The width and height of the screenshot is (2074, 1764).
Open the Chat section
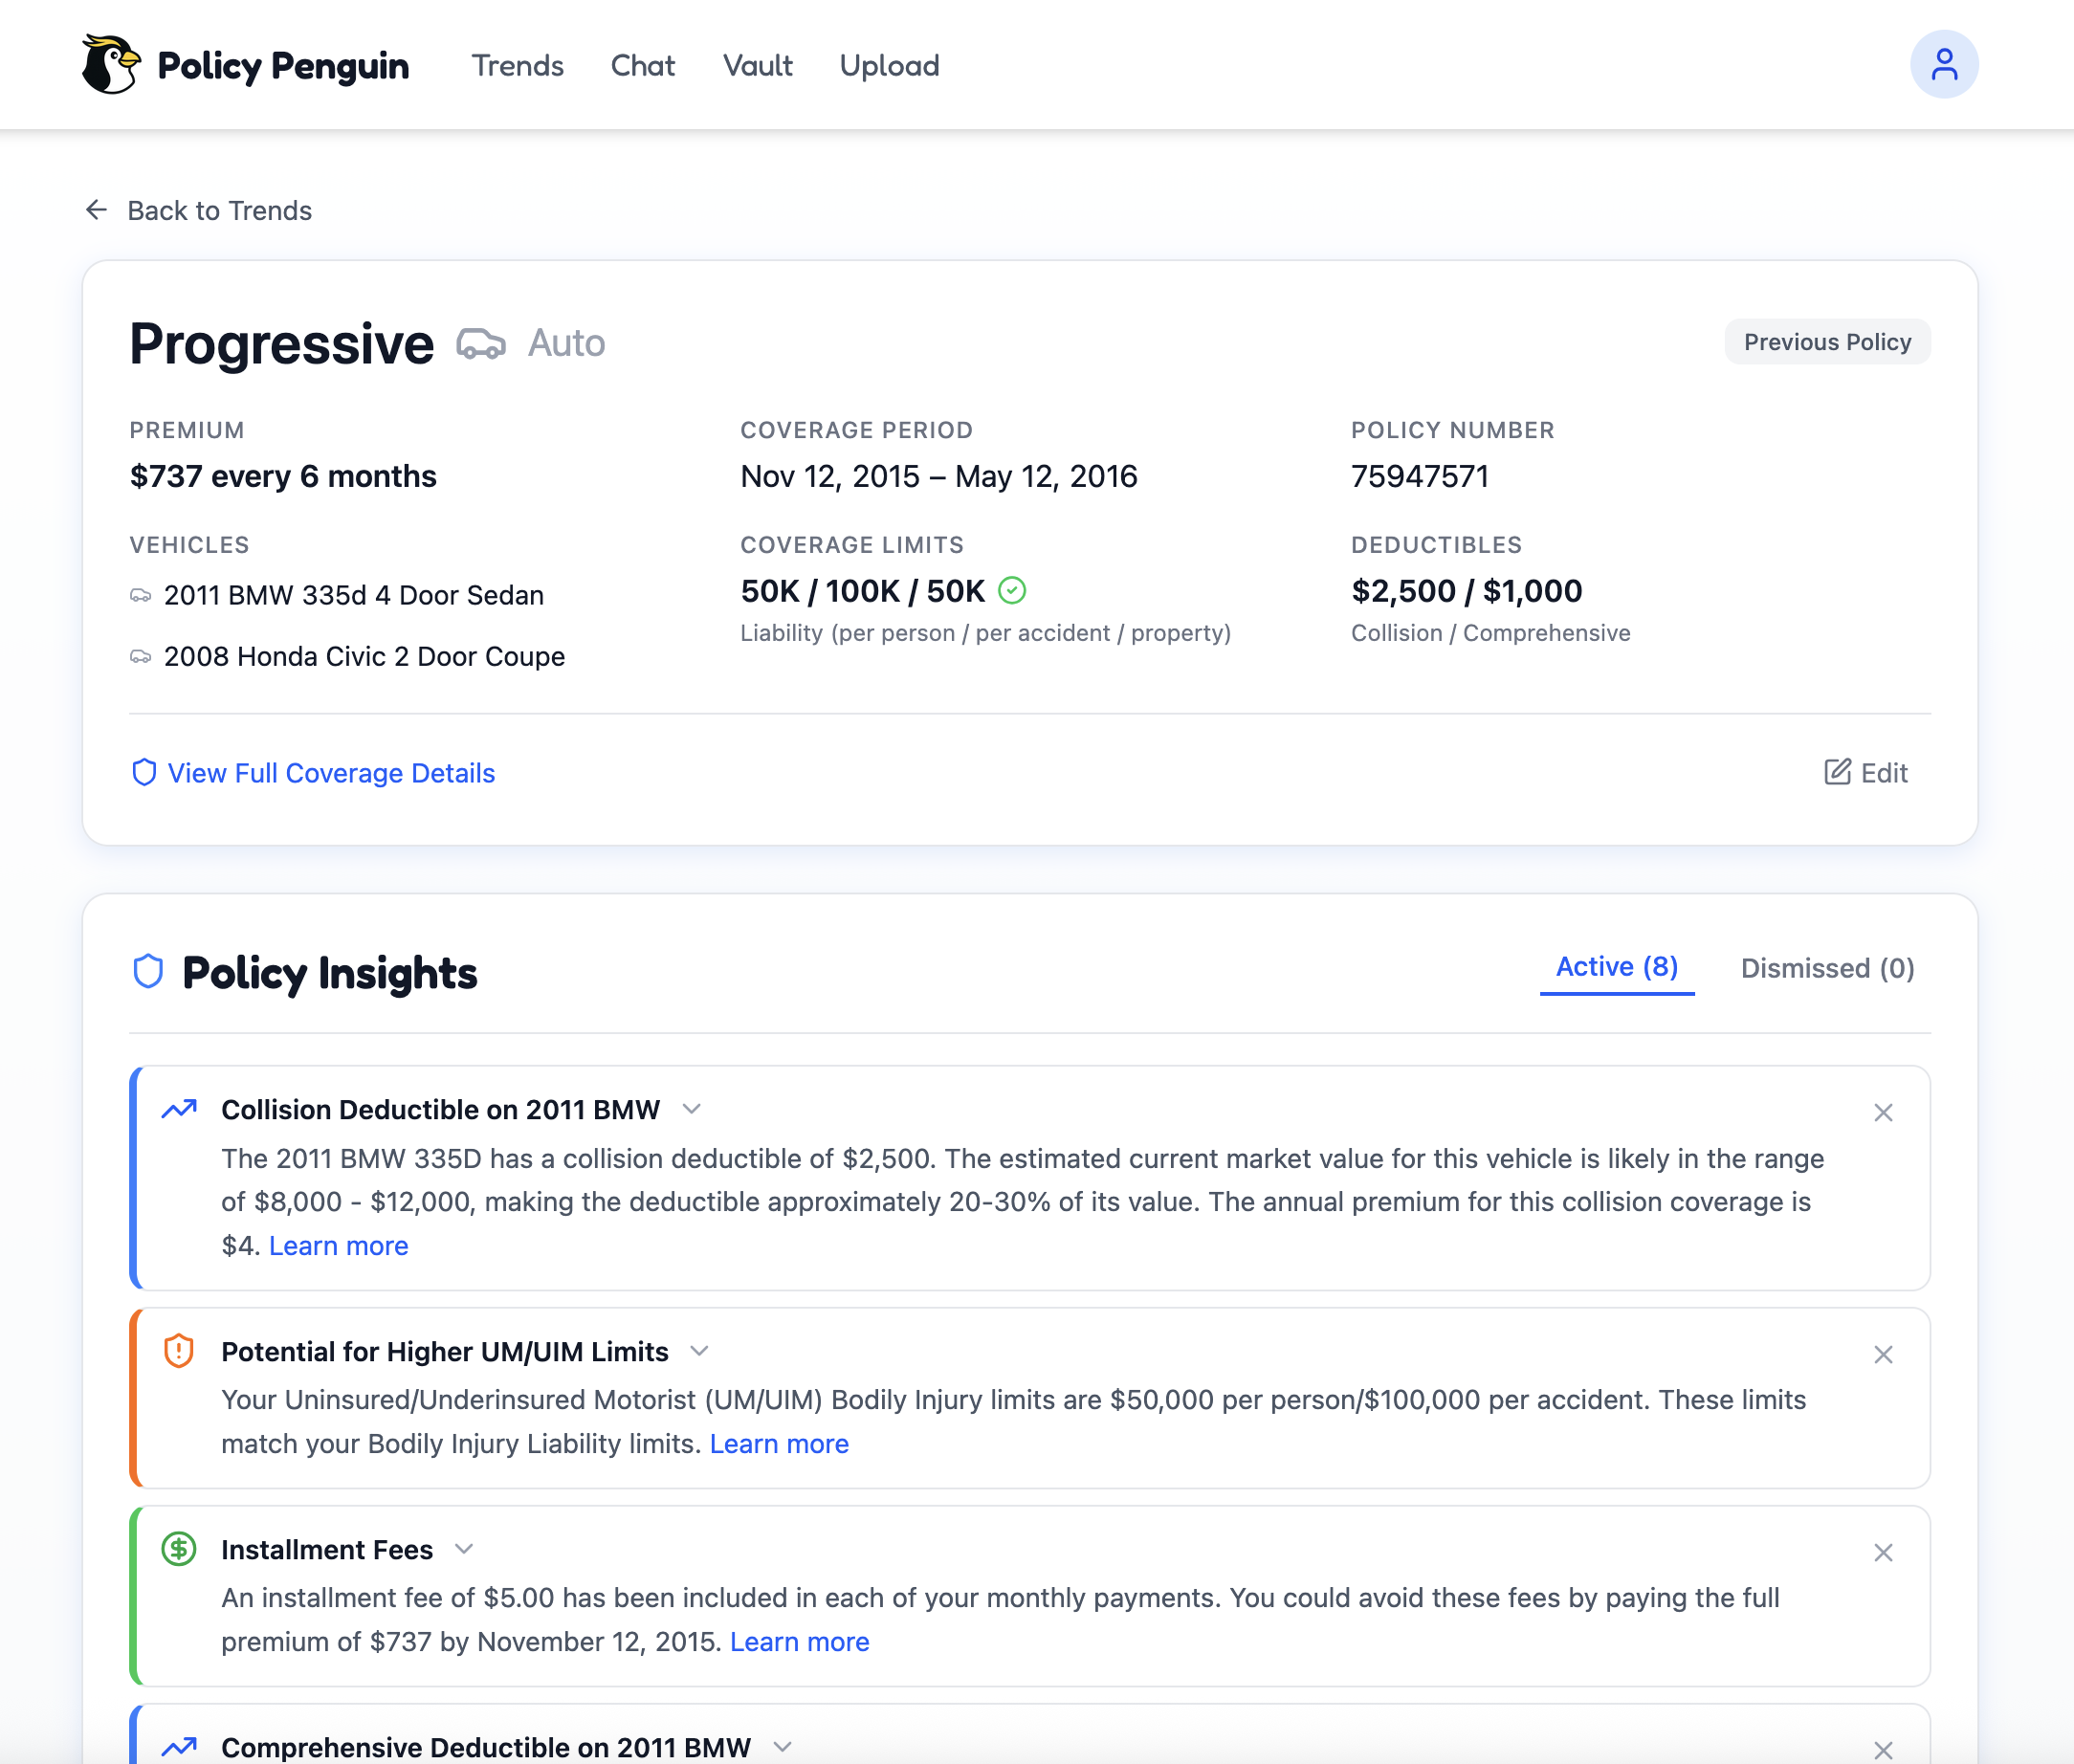[643, 65]
